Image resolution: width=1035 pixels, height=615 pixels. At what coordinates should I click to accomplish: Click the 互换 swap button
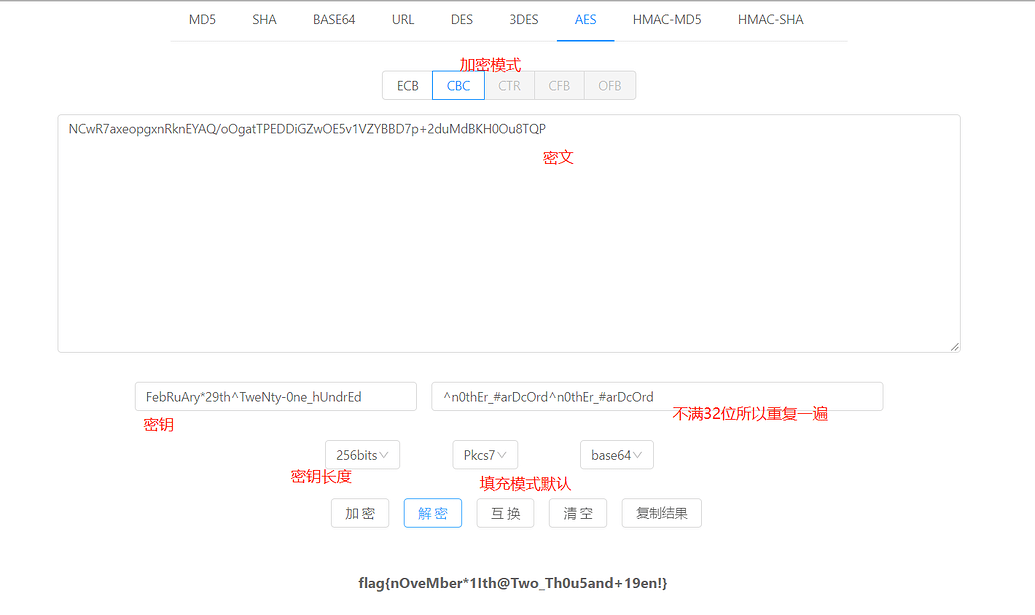(x=506, y=513)
